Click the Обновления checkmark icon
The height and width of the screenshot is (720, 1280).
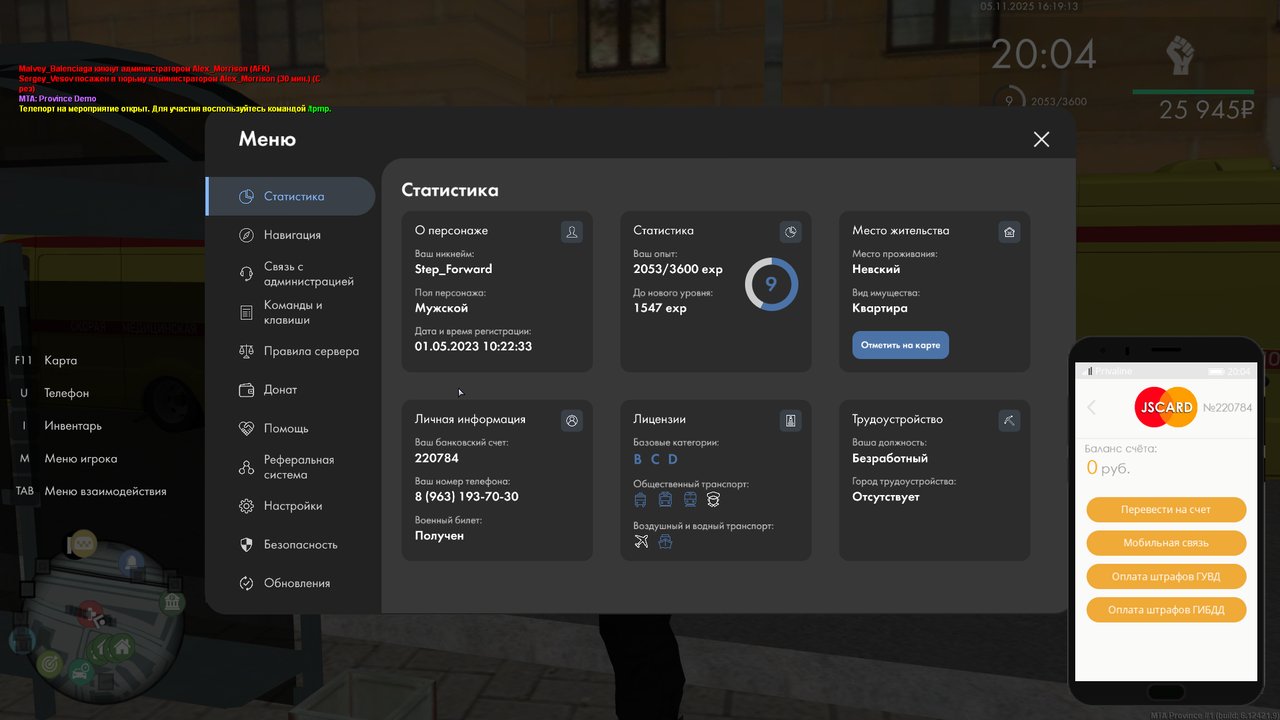tap(246, 583)
